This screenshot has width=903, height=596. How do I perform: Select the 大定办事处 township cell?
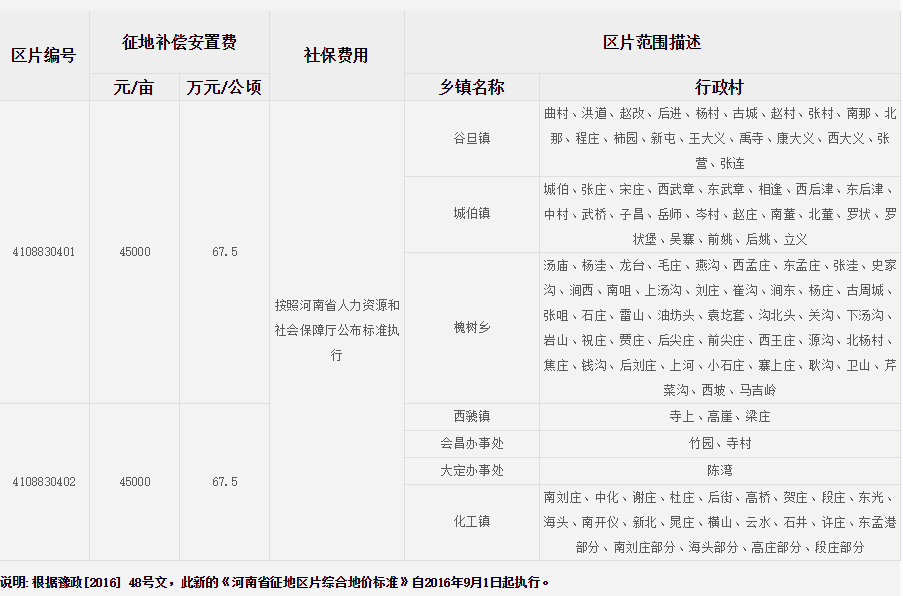[x=472, y=470]
